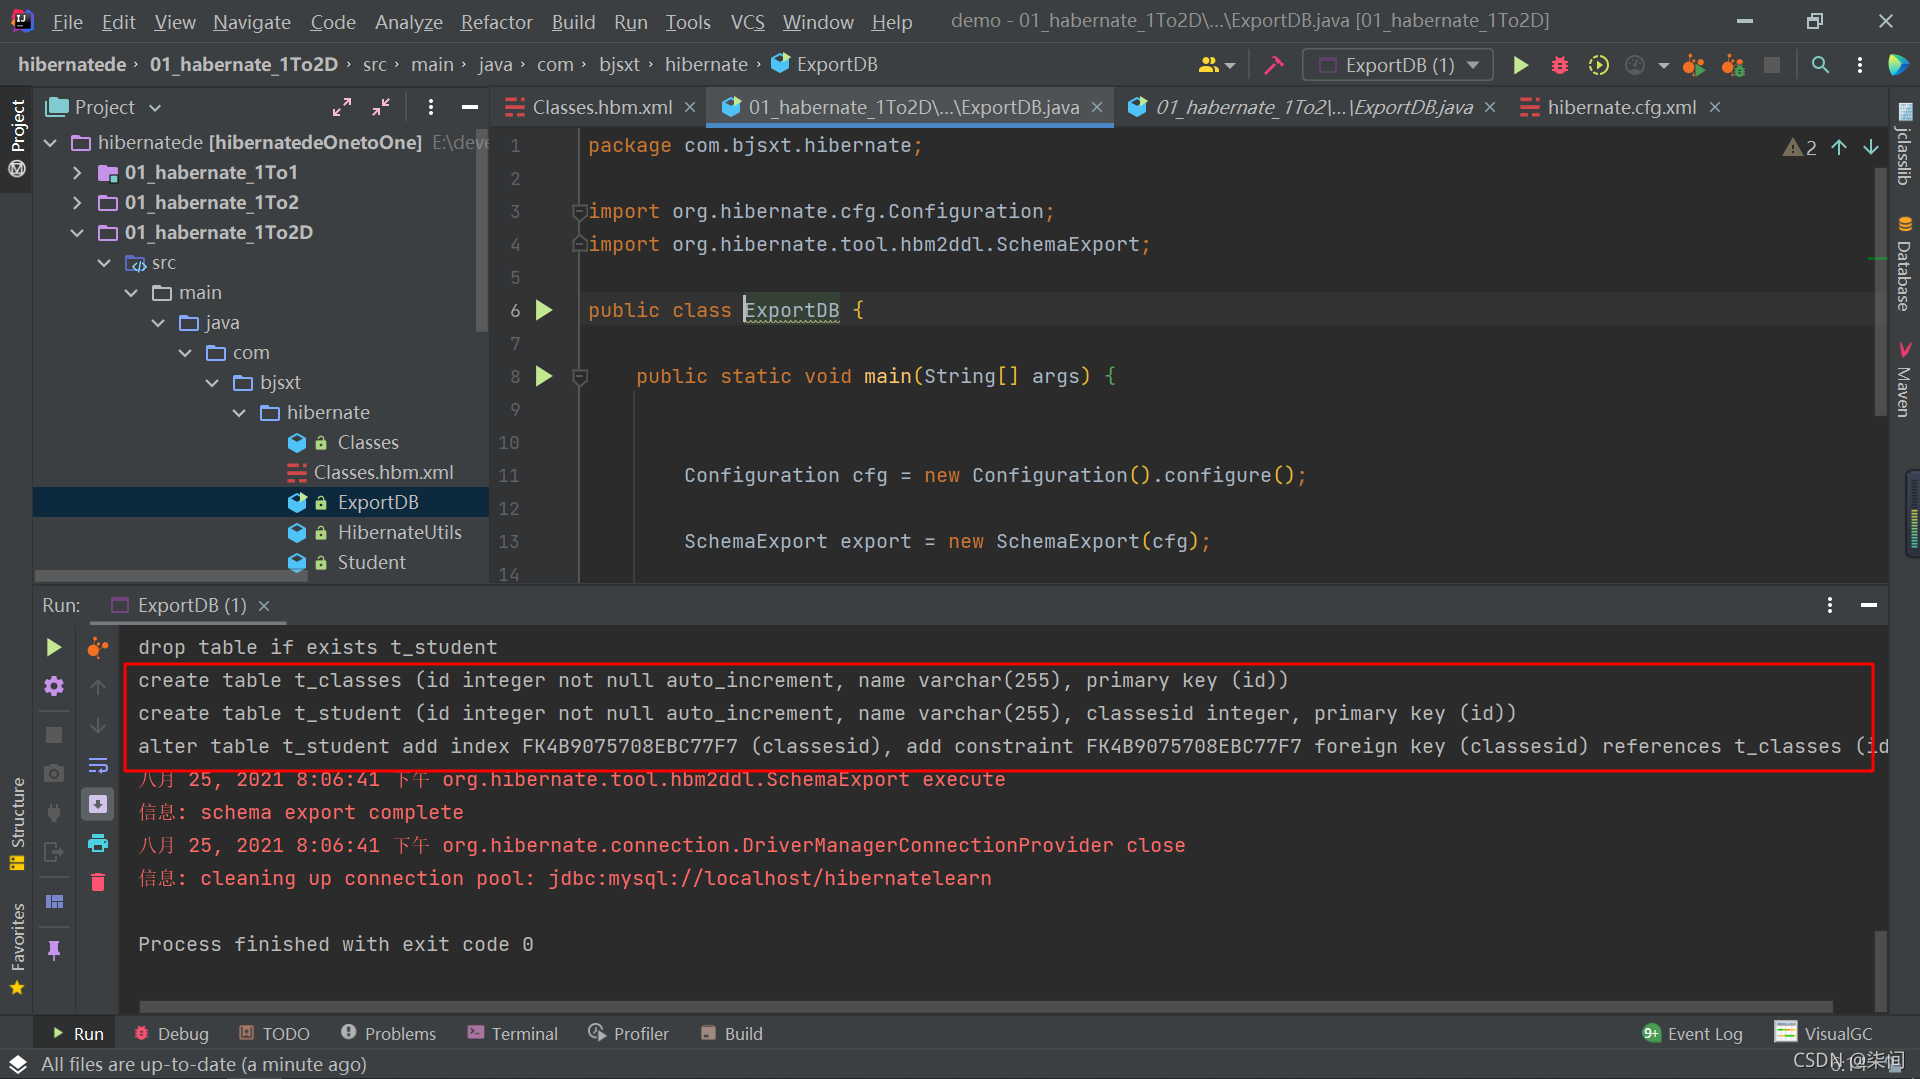Hide the Project tool window
This screenshot has height=1079, width=1920.
tap(469, 107)
